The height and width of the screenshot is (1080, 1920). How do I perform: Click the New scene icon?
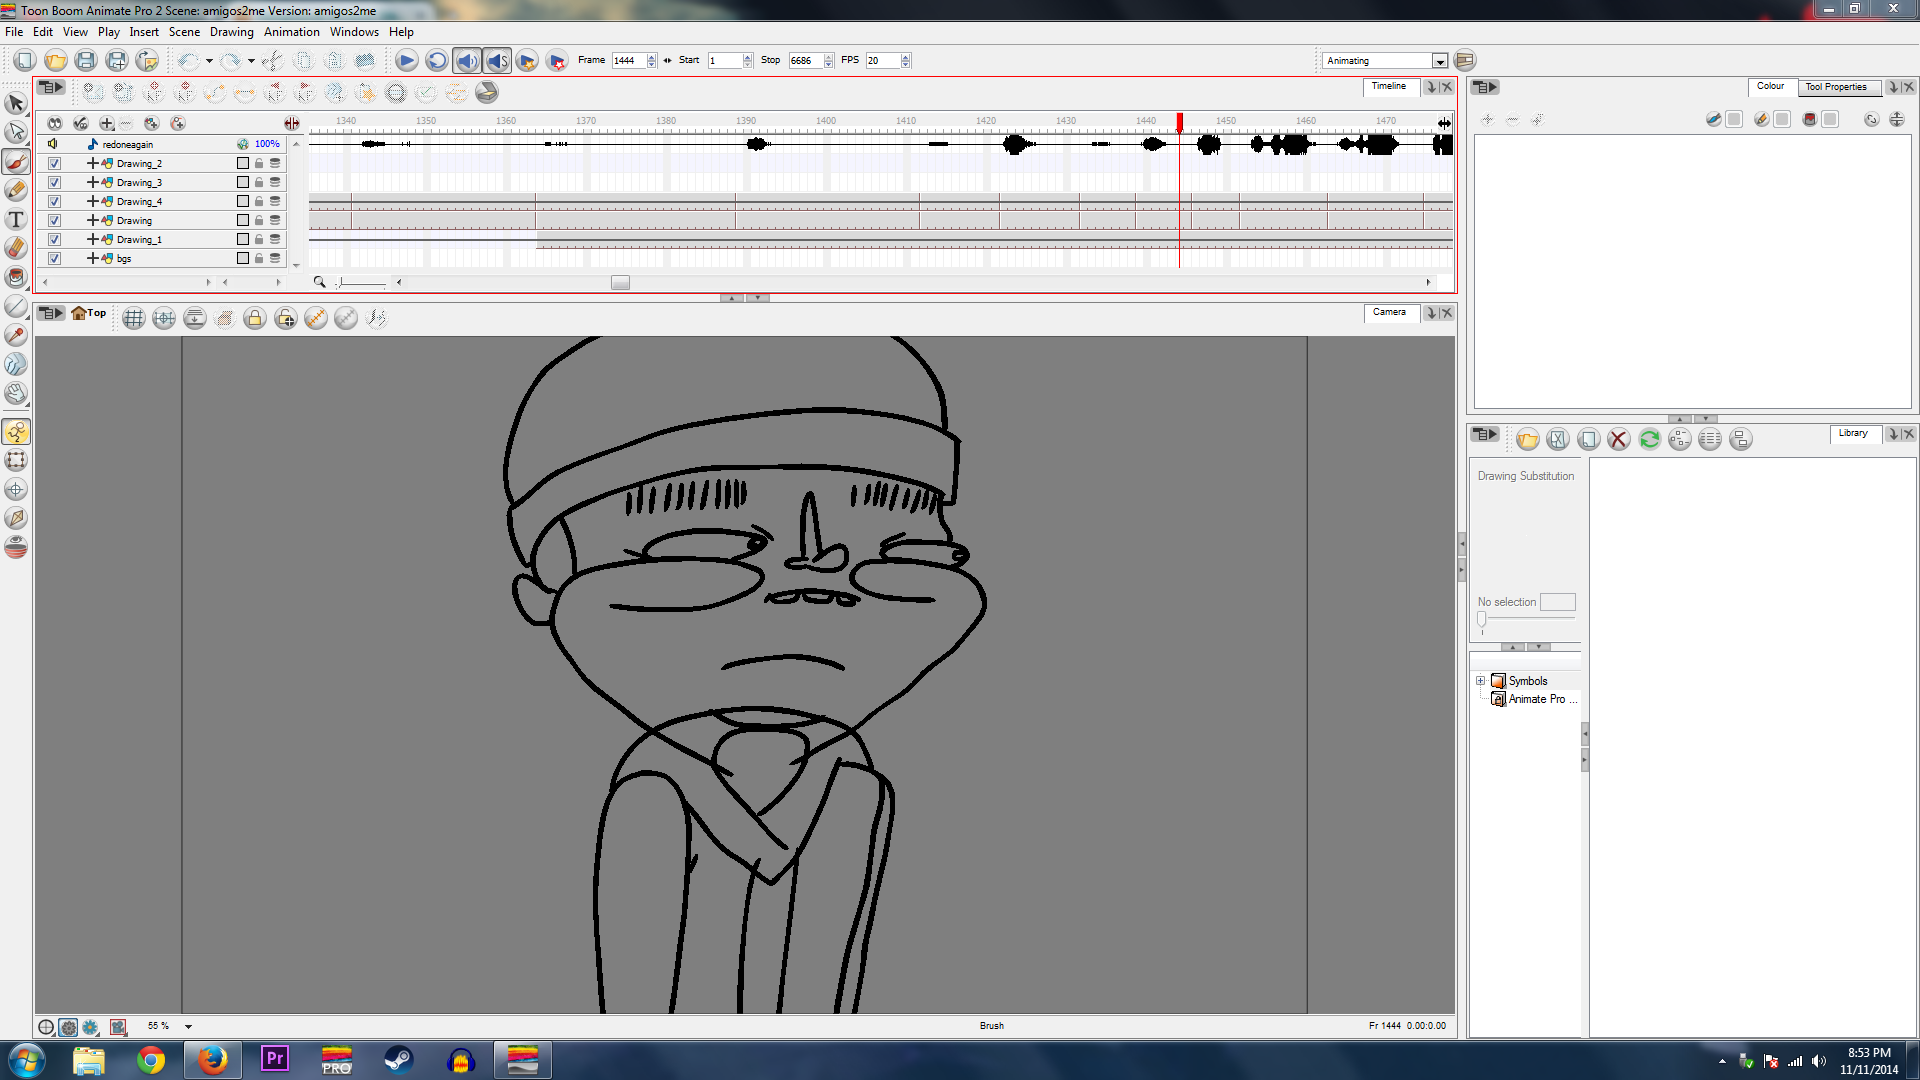pyautogui.click(x=25, y=61)
